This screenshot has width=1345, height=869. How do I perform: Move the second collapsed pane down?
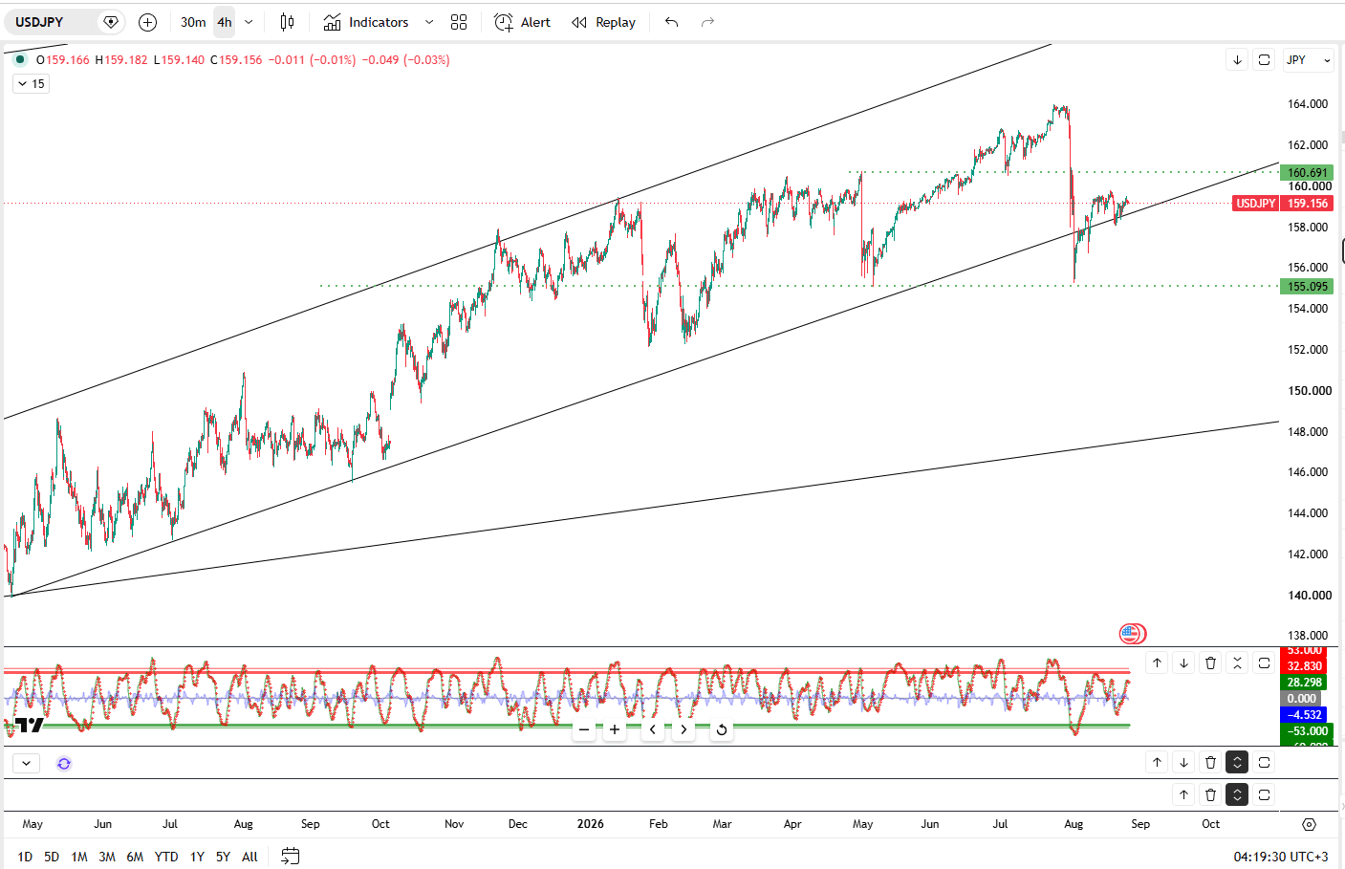point(1184,763)
